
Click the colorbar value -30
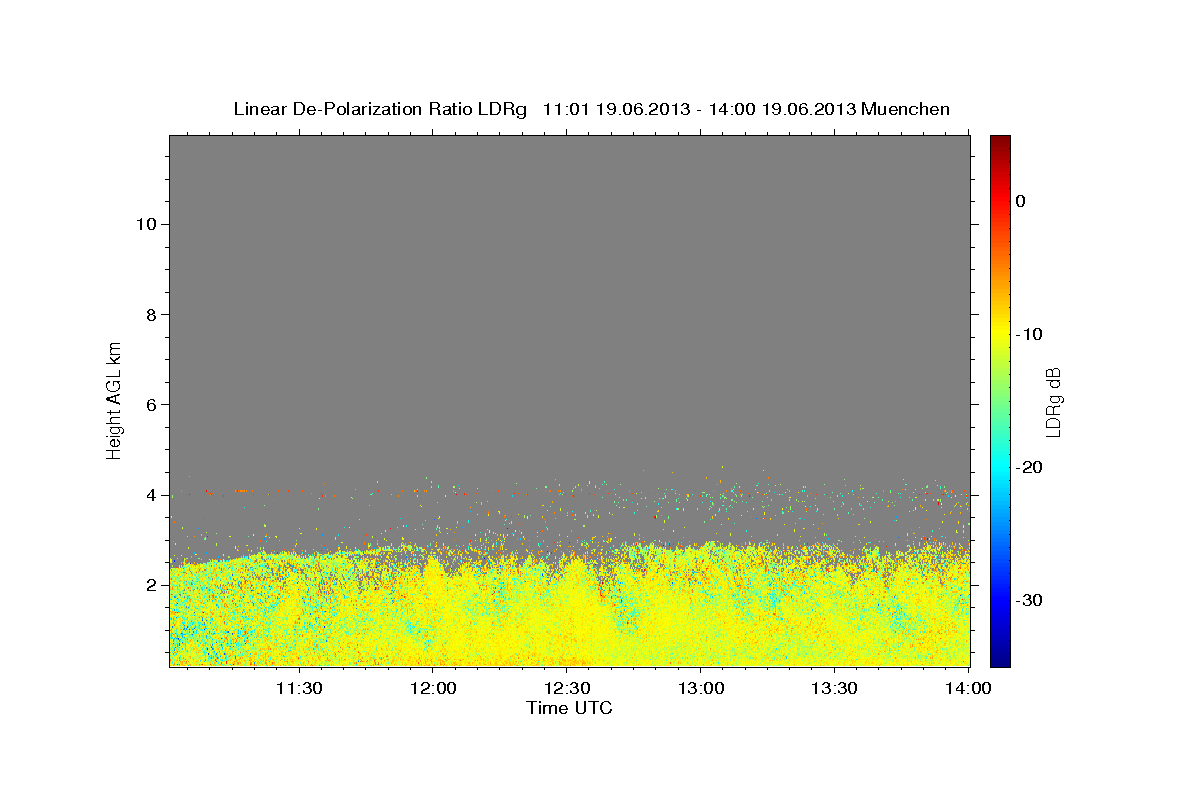pos(1029,600)
